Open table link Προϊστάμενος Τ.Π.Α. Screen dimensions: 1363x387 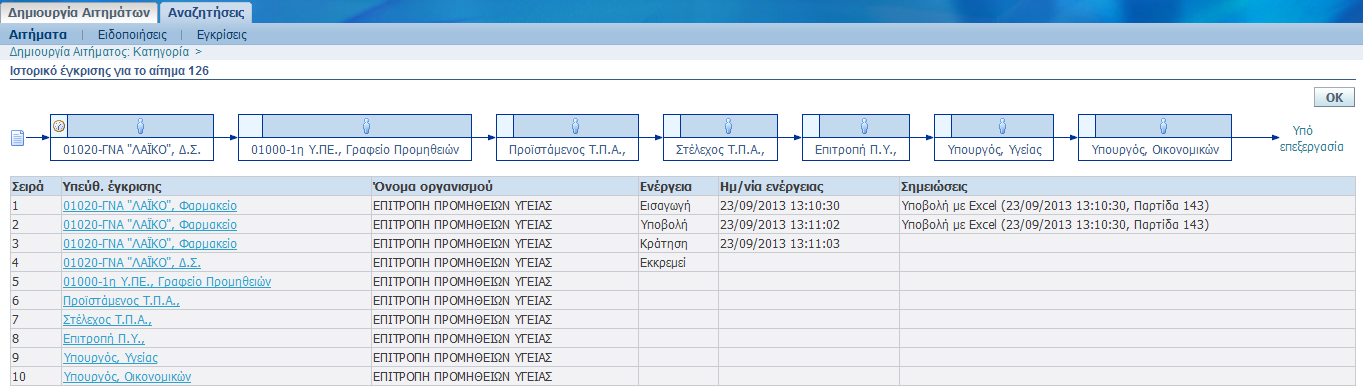coord(121,301)
